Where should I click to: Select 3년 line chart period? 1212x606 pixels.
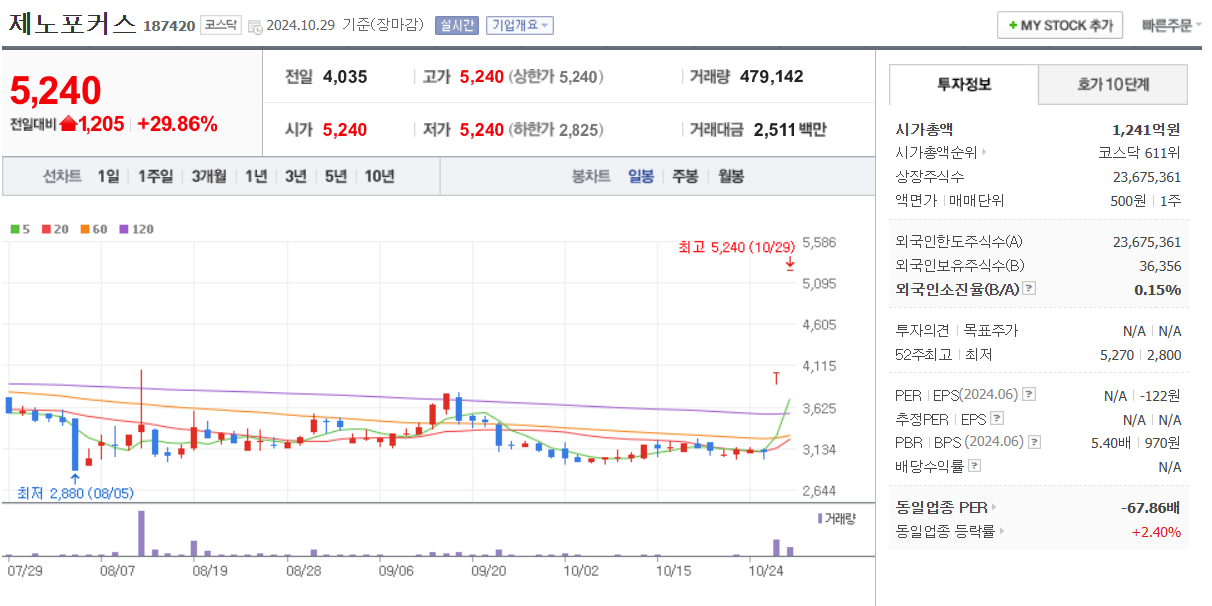(x=296, y=176)
